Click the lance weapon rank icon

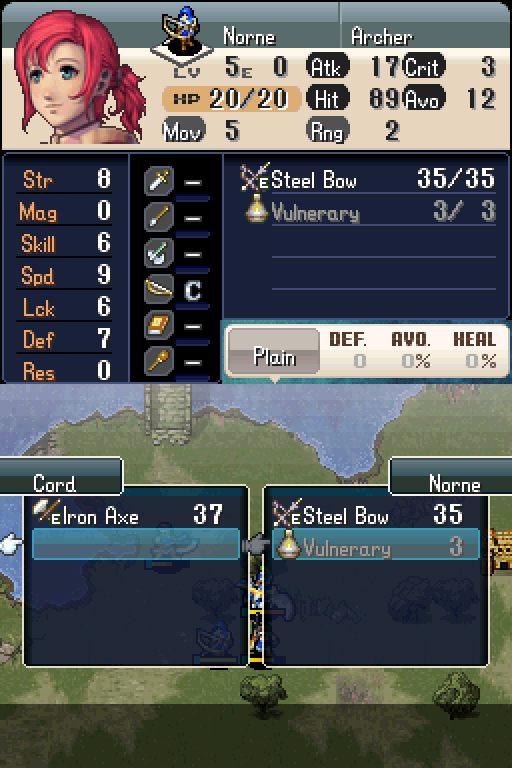click(159, 216)
